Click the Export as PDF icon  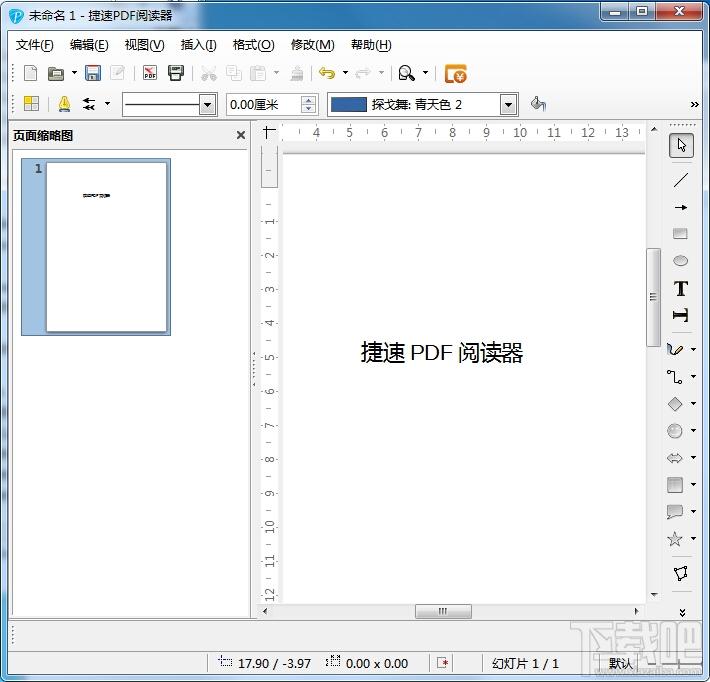(149, 73)
